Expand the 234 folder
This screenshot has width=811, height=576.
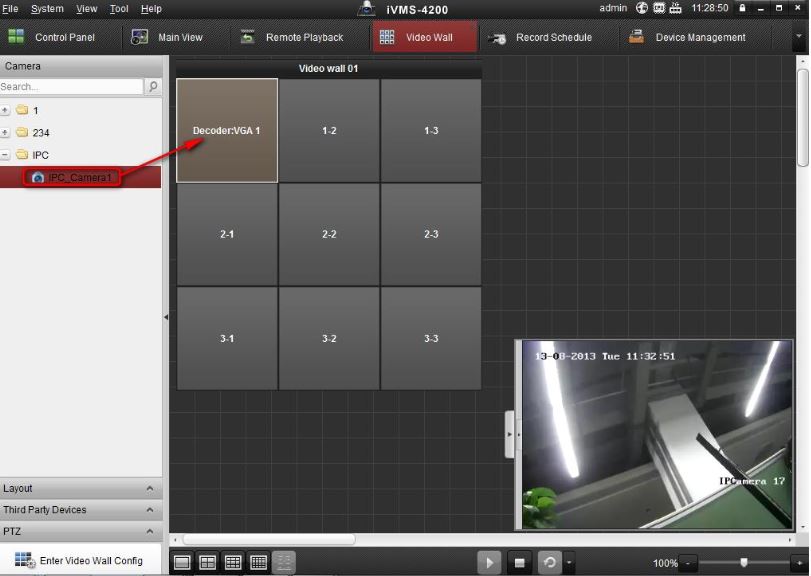[x=5, y=133]
